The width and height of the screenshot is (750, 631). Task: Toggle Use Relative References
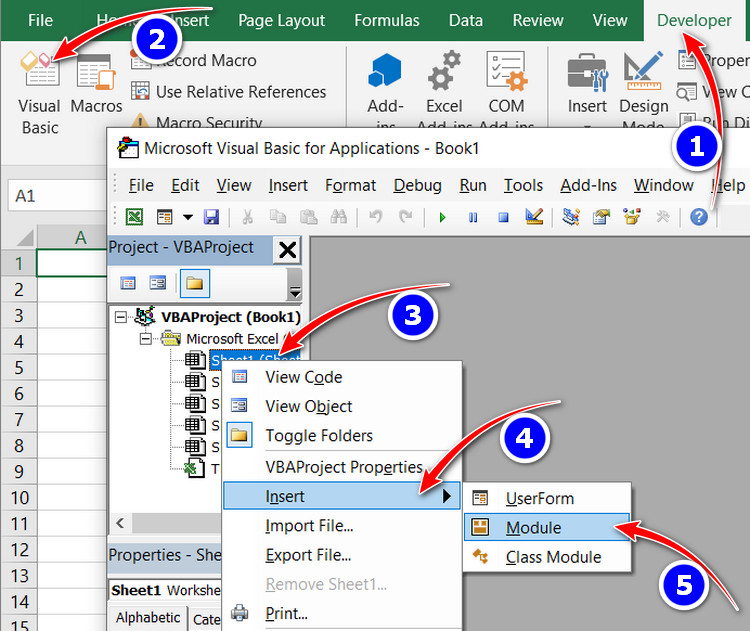pos(229,91)
